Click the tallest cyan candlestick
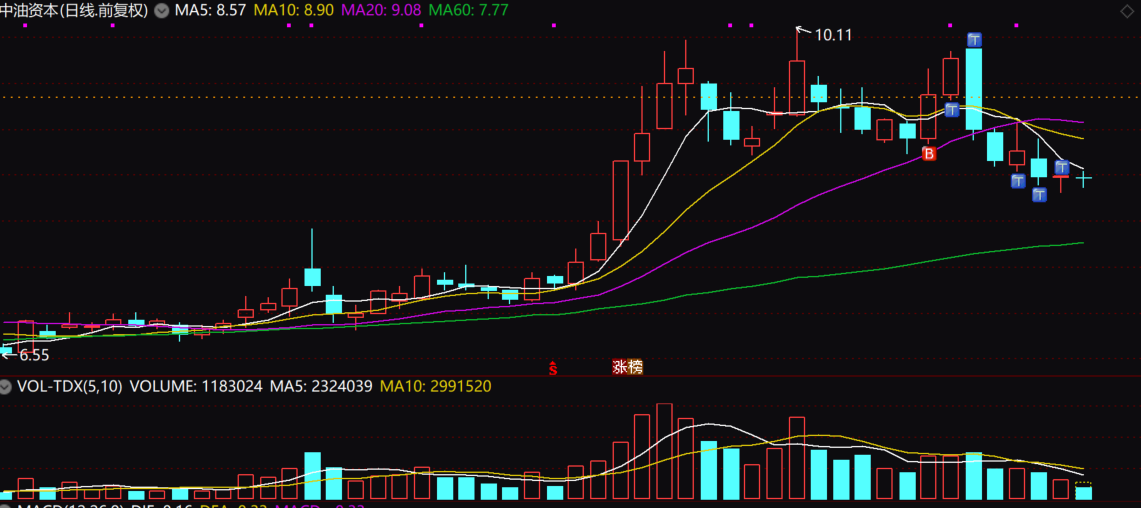Image resolution: width=1141 pixels, height=508 pixels. [x=974, y=89]
